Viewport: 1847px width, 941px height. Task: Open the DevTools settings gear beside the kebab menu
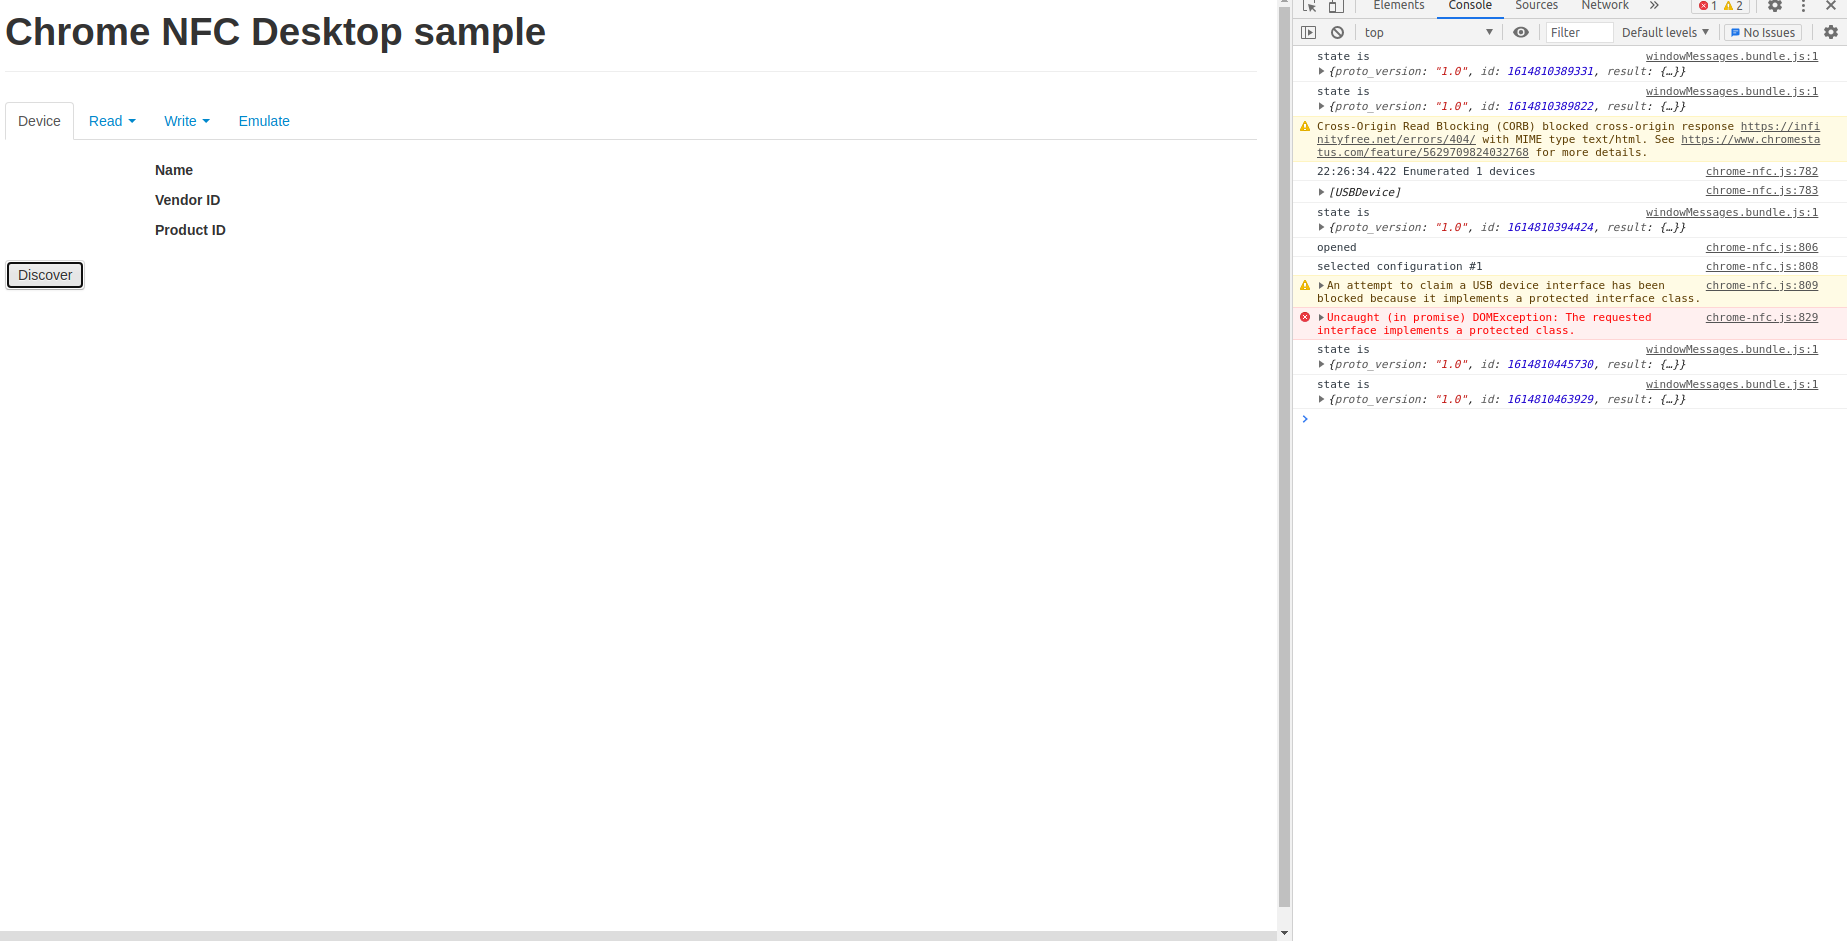click(1775, 6)
